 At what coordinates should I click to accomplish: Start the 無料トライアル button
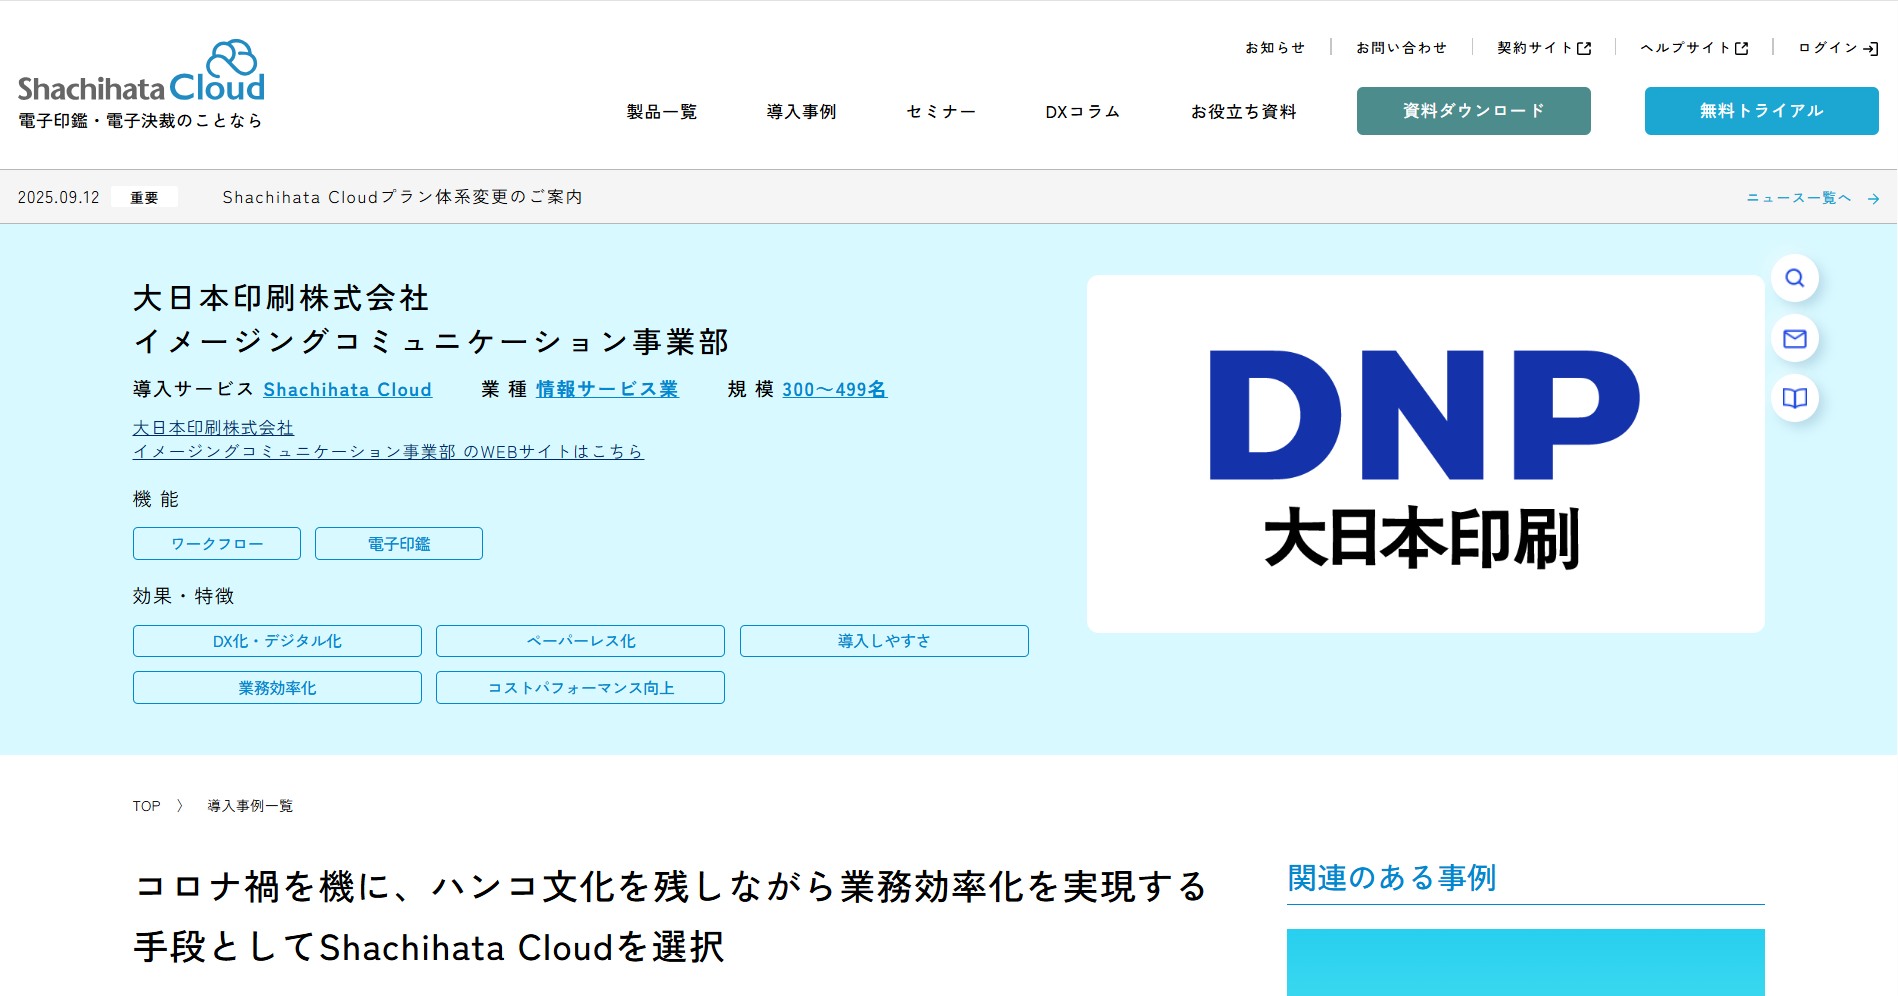click(1761, 111)
